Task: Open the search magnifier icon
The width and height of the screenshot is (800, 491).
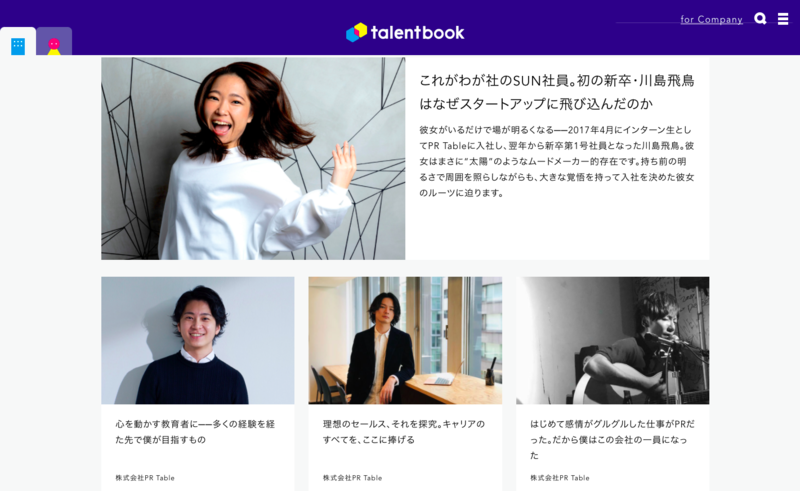Action: tap(760, 18)
